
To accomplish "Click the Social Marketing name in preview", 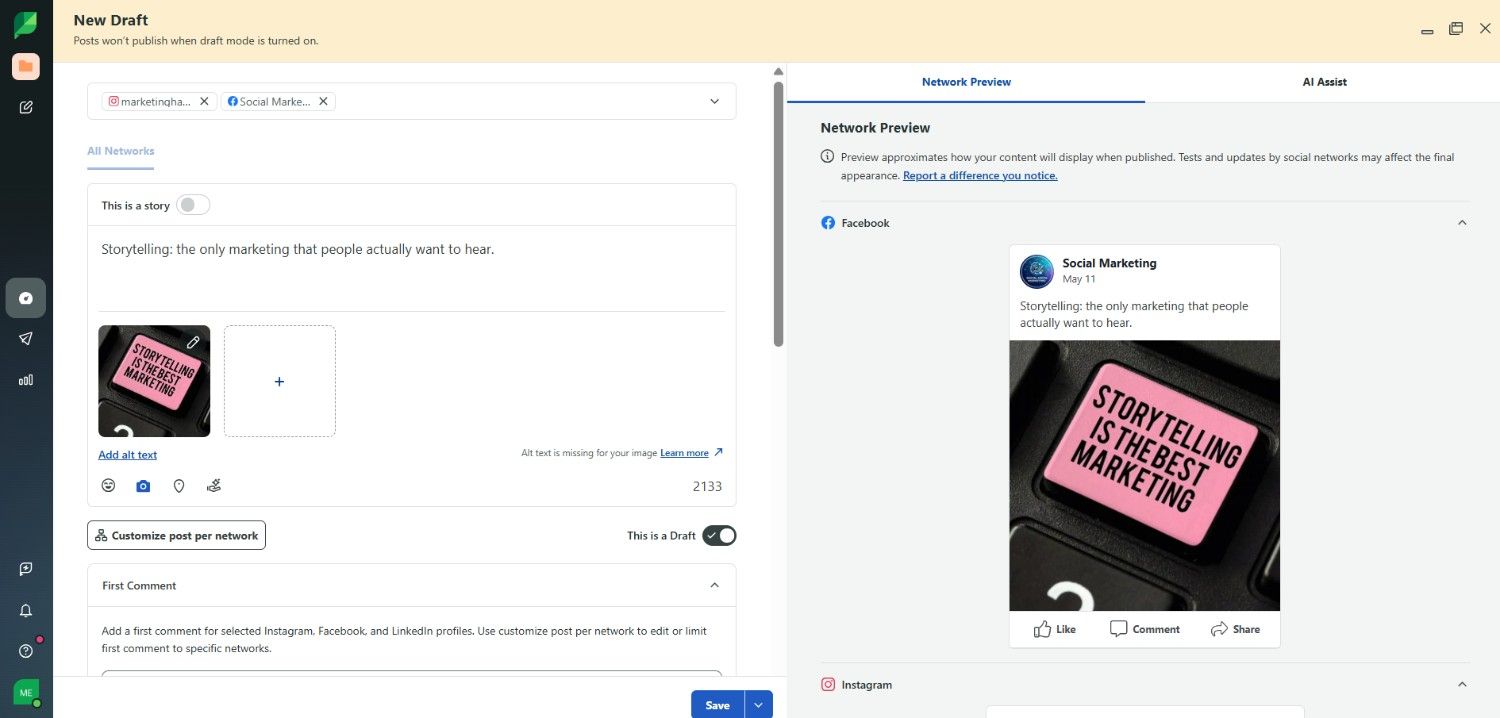I will 1109,263.
